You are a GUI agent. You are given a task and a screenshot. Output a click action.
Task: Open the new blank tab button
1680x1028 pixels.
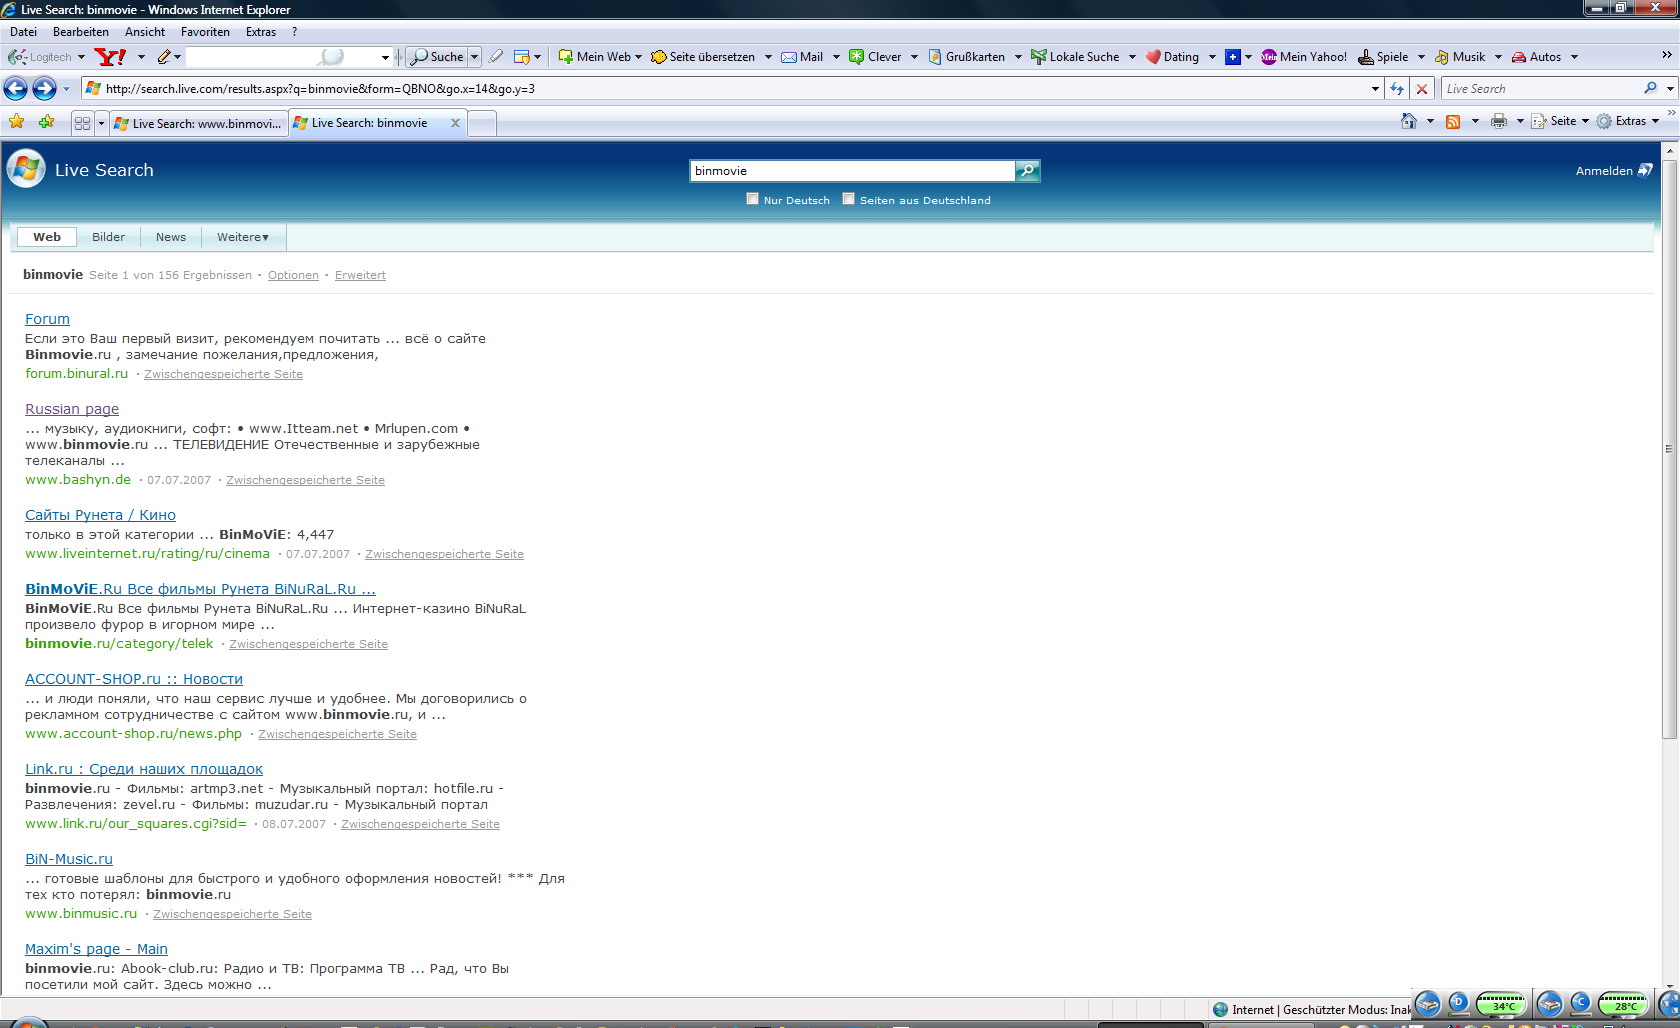[482, 124]
